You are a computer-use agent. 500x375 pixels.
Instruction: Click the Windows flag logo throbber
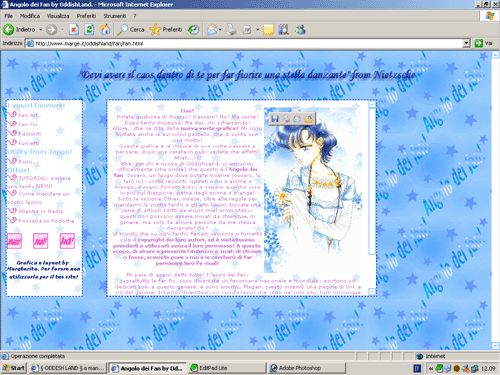point(489,16)
